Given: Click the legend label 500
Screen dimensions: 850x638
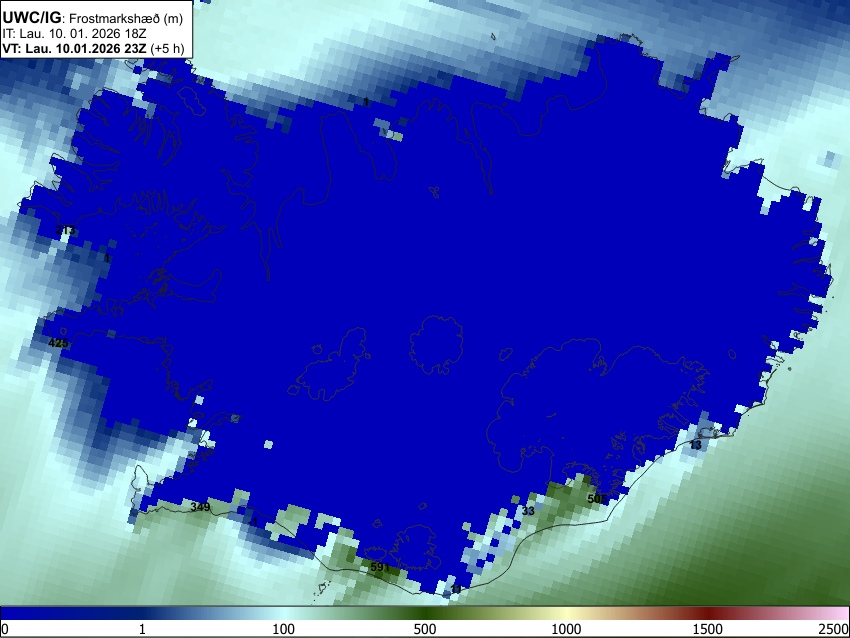Looking at the screenshot, I should coord(425,629).
